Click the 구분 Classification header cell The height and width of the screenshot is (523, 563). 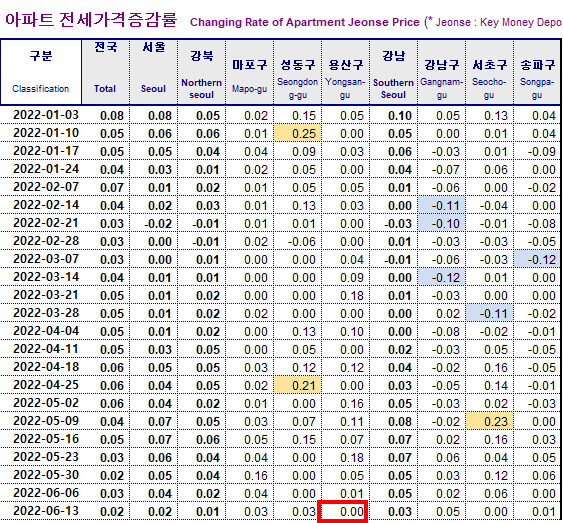point(41,72)
